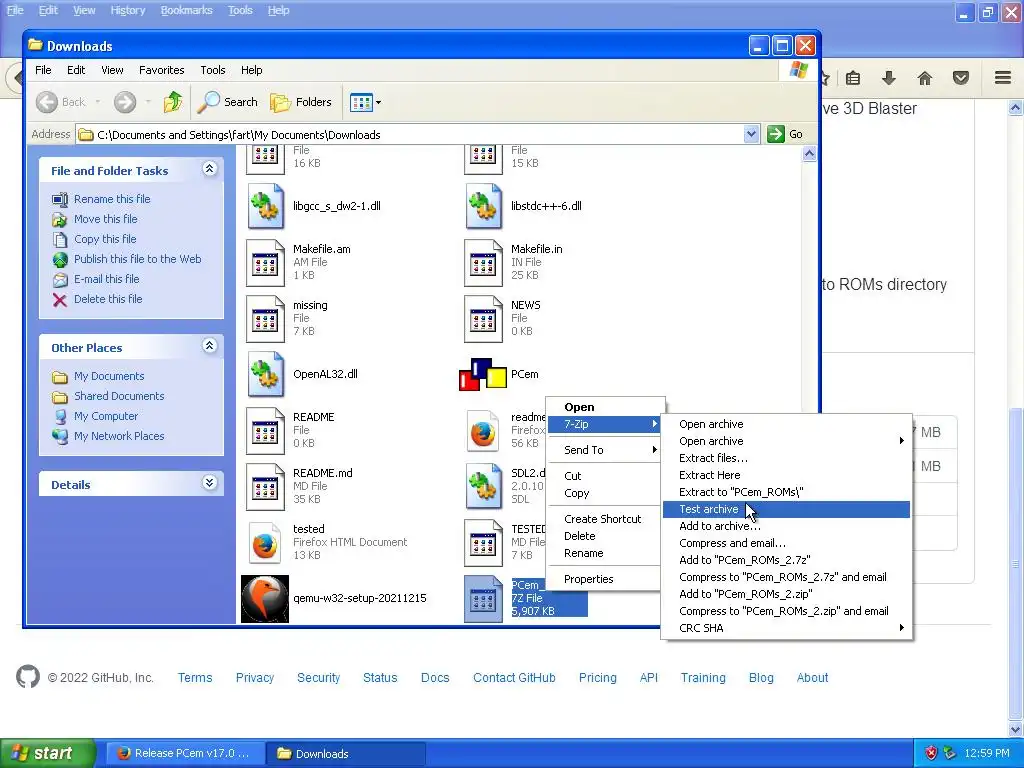Open Firefox hamburger menu icon
The width and height of the screenshot is (1024, 768).
click(x=1003, y=78)
